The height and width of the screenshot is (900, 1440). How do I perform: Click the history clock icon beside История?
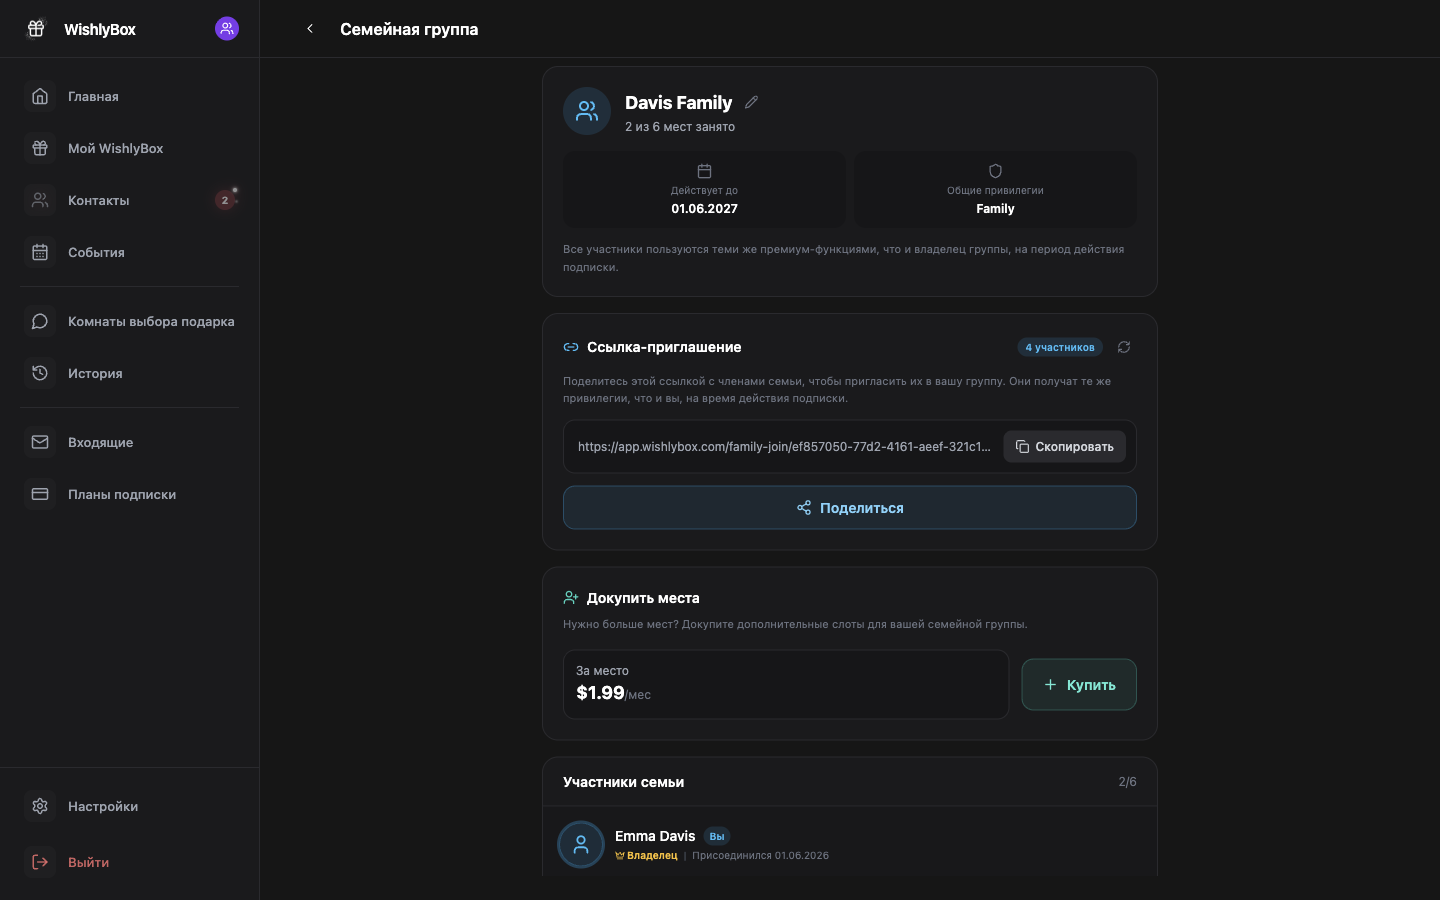coord(40,373)
